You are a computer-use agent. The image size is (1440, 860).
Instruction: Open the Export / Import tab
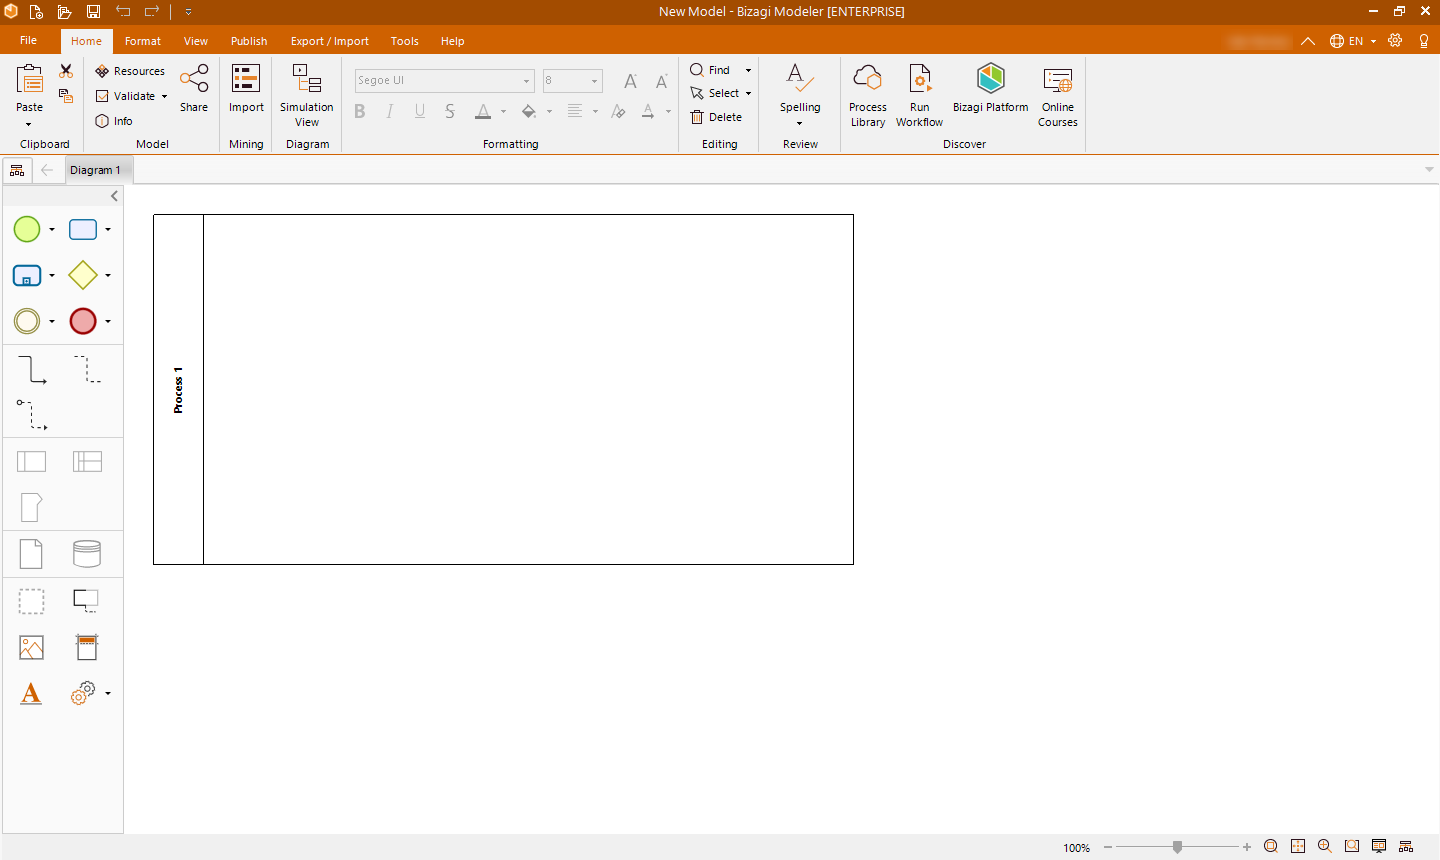pyautogui.click(x=329, y=41)
